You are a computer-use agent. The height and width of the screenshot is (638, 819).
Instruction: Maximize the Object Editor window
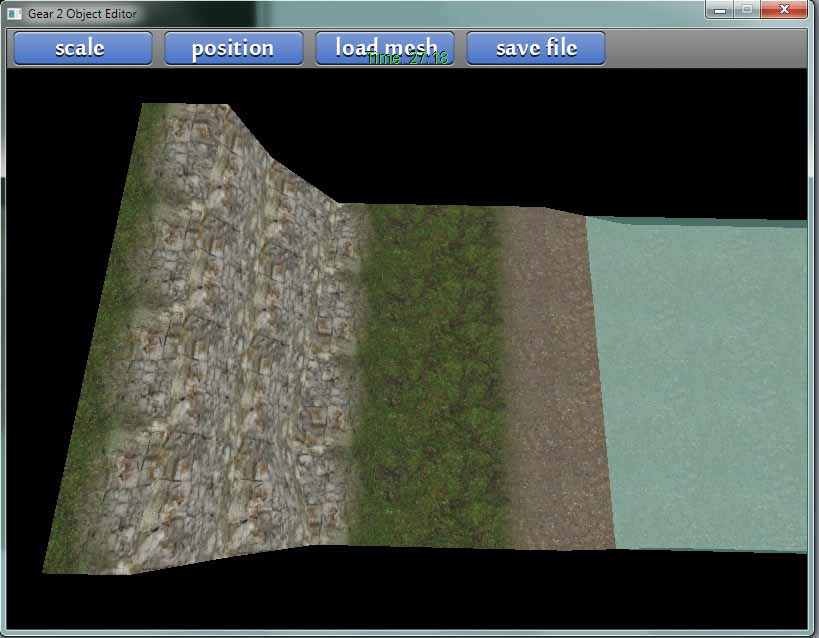(x=746, y=9)
